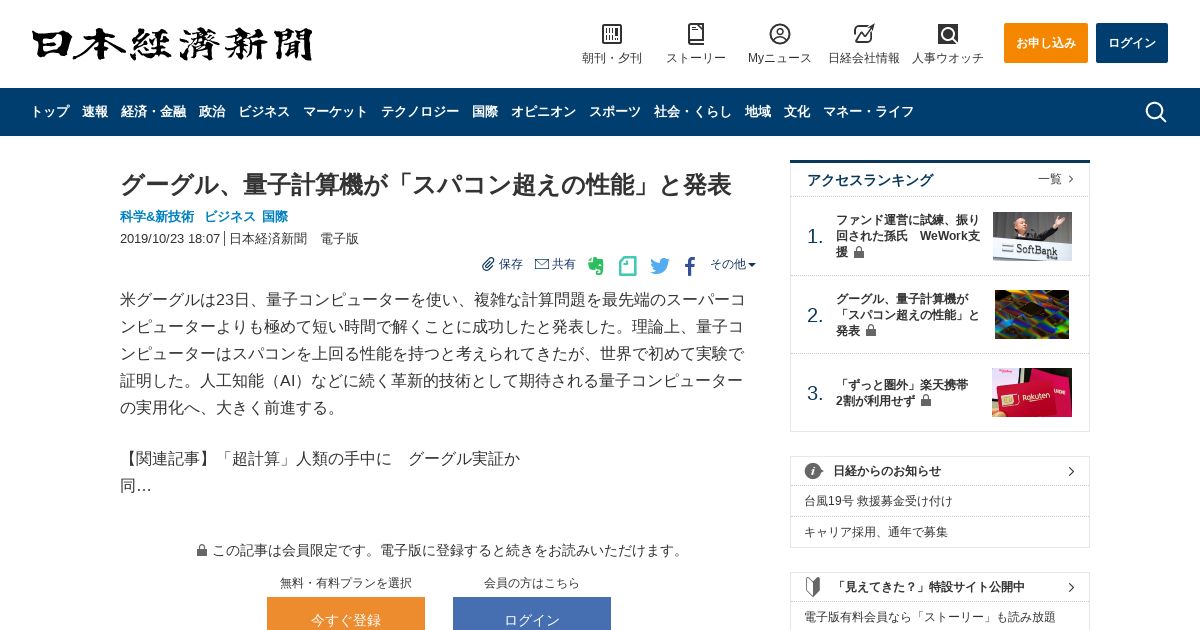Open notice キャリア採用、通年で募集
Image resolution: width=1200 pixels, height=630 pixels.
875,532
